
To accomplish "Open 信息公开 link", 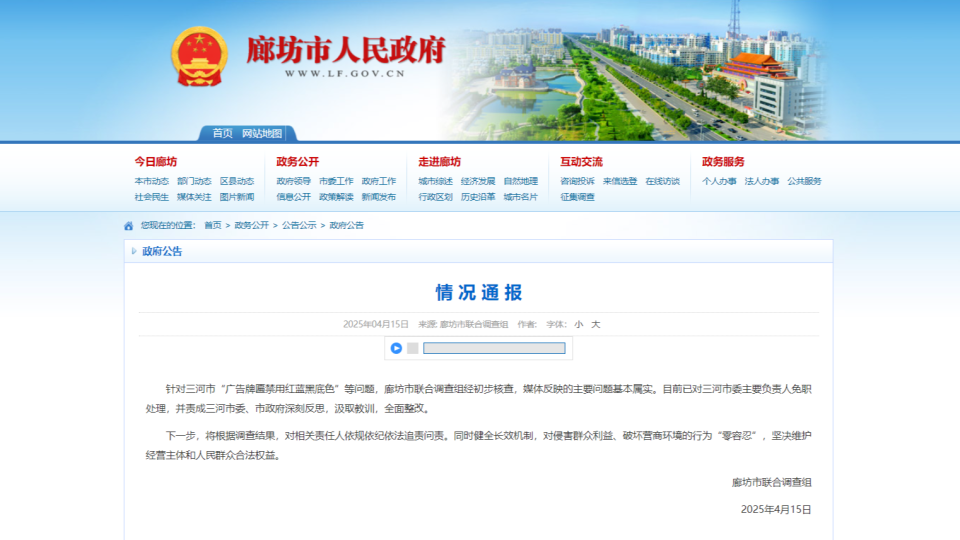I will click(293, 197).
